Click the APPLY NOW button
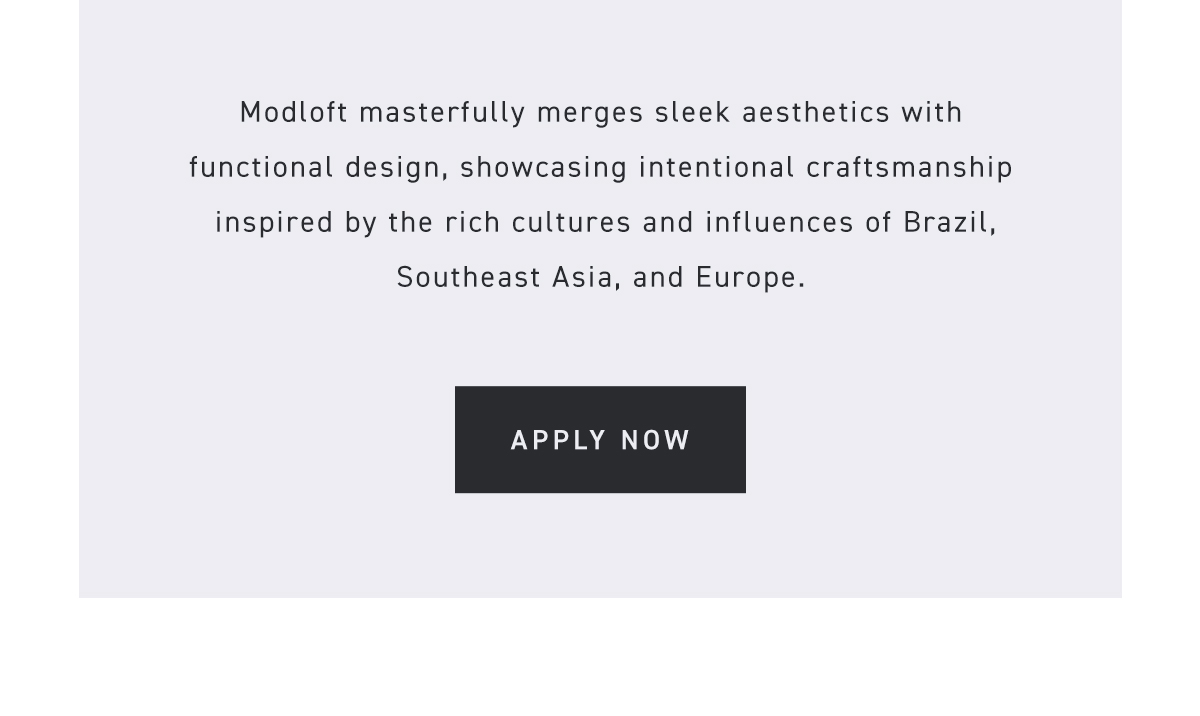The width and height of the screenshot is (1200, 716). [x=600, y=439]
